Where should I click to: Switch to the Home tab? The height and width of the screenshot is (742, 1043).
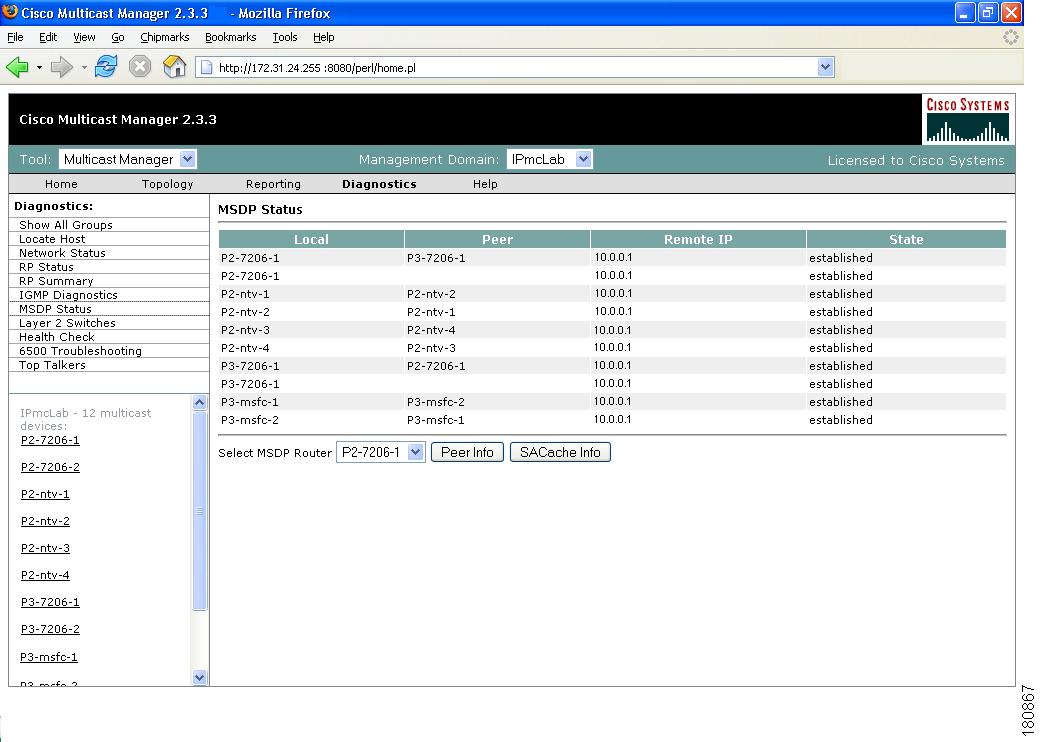[x=61, y=184]
